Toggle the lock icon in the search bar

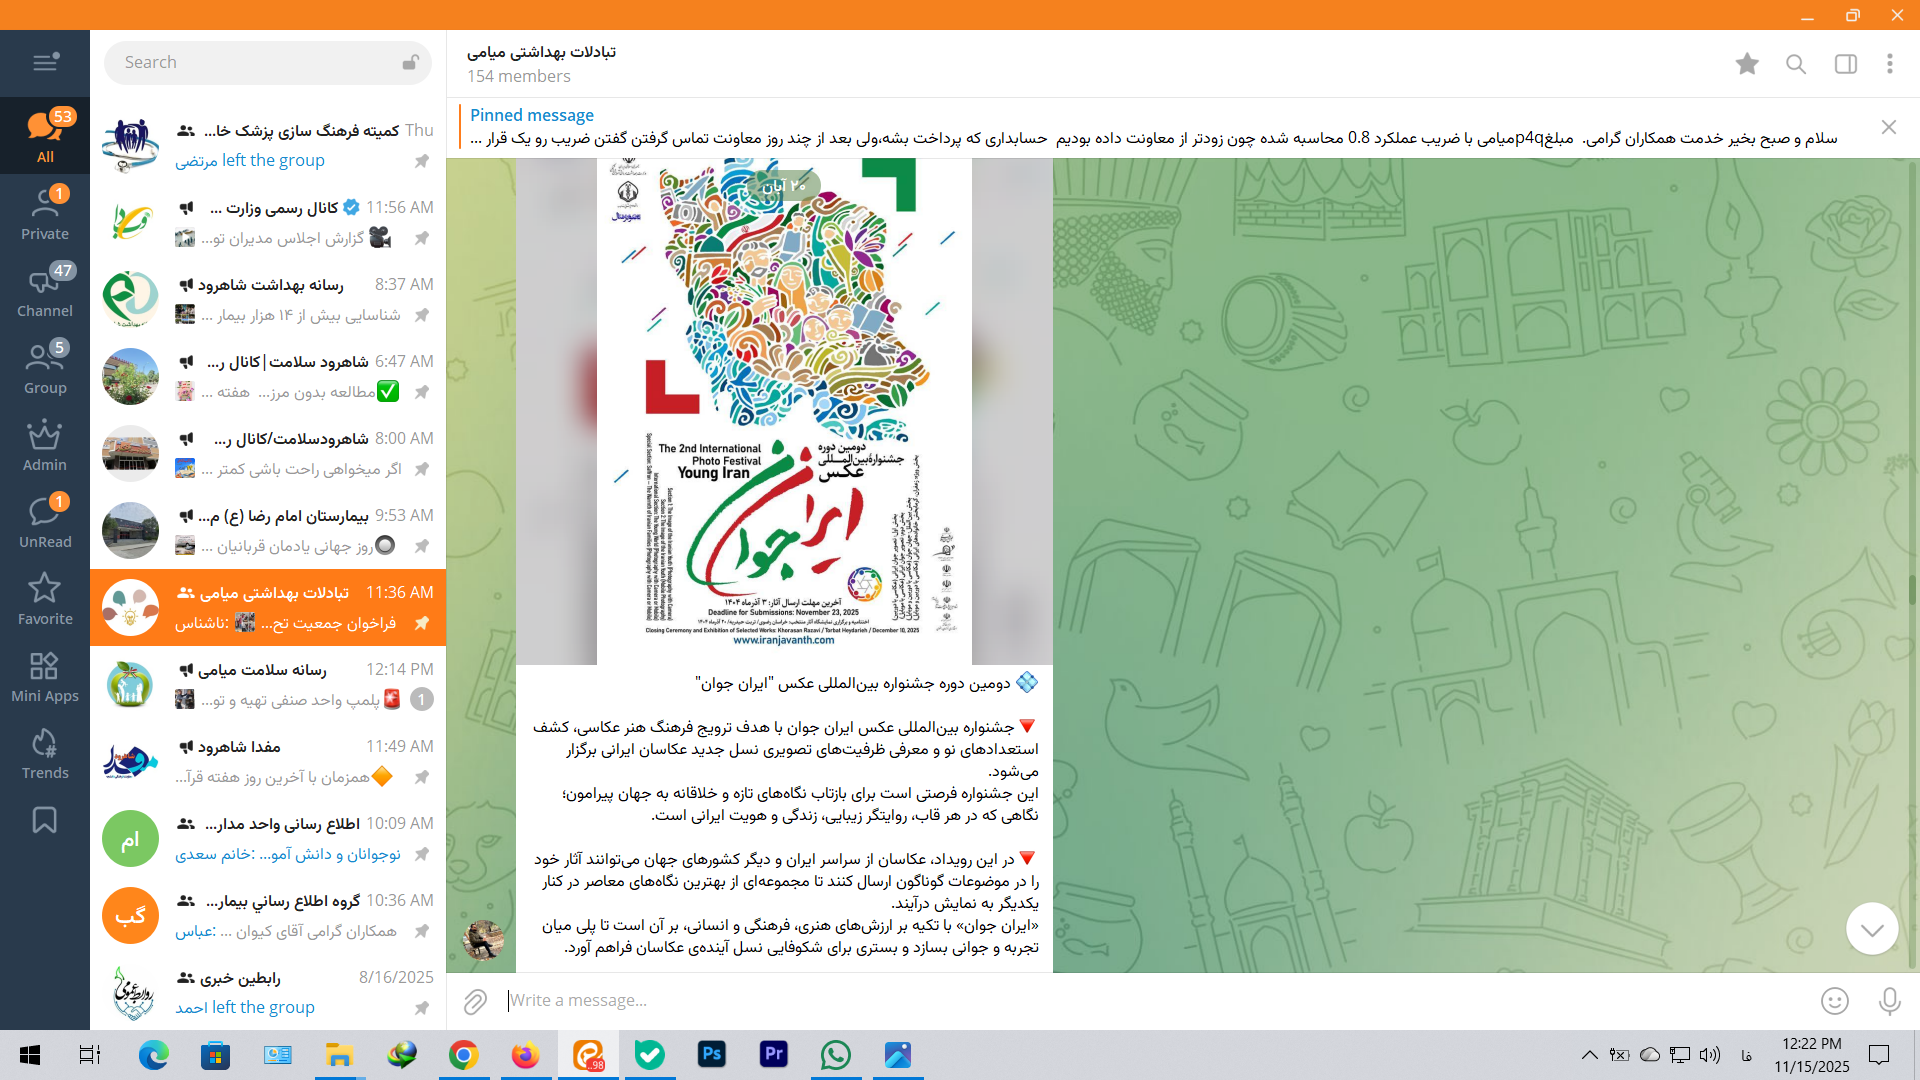tap(410, 63)
